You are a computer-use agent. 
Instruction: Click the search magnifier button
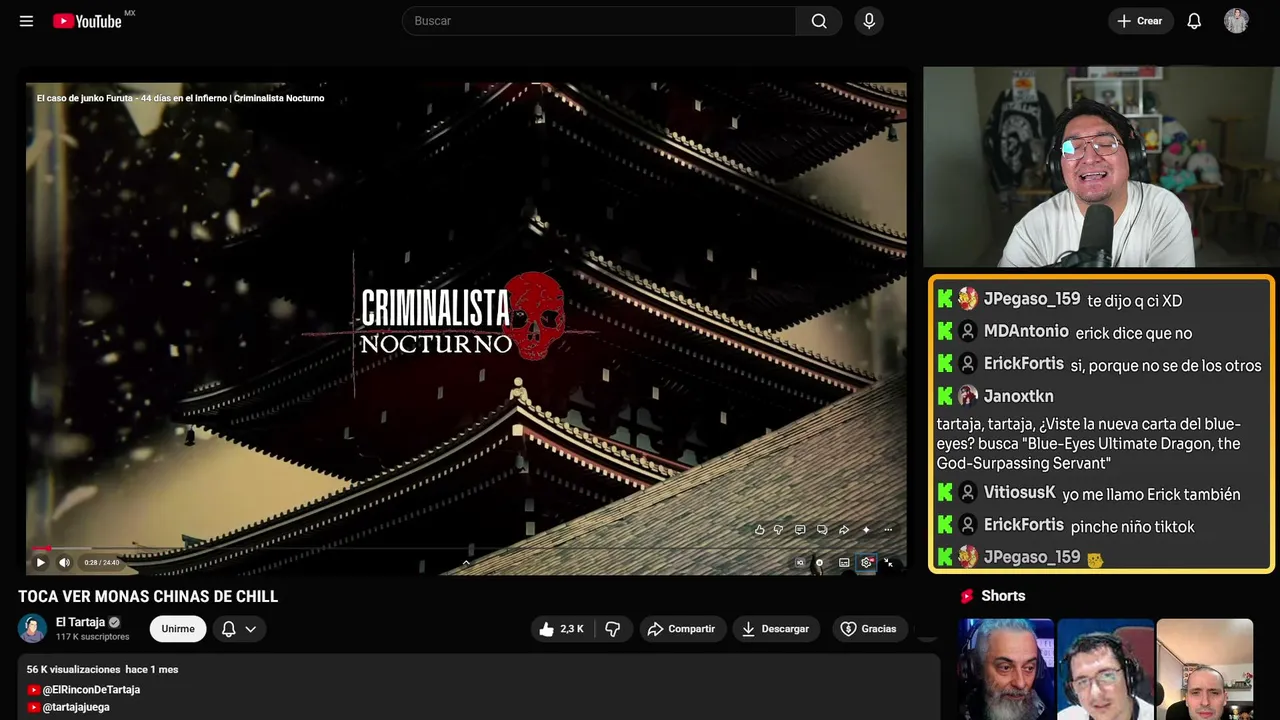point(819,21)
